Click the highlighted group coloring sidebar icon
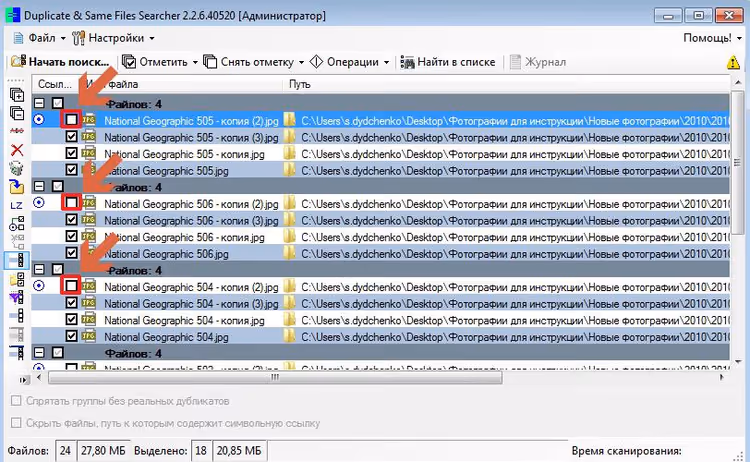Image resolution: width=750 pixels, height=462 pixels. pos(17,260)
